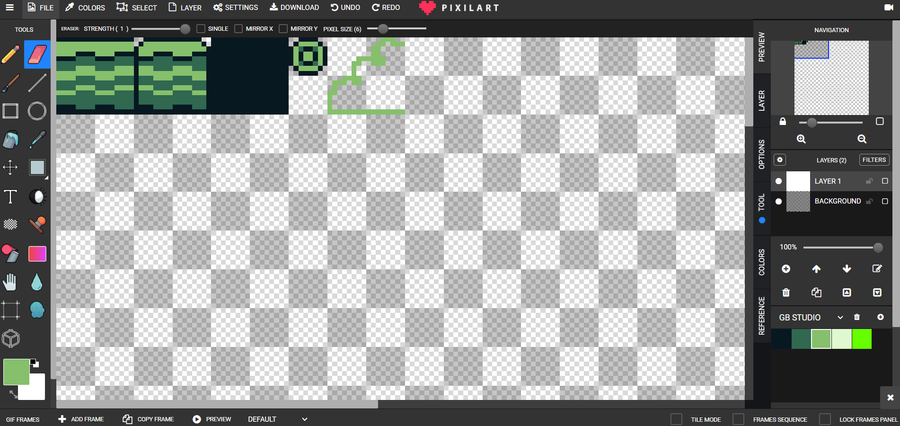Add a new layer with plus icon

[786, 269]
